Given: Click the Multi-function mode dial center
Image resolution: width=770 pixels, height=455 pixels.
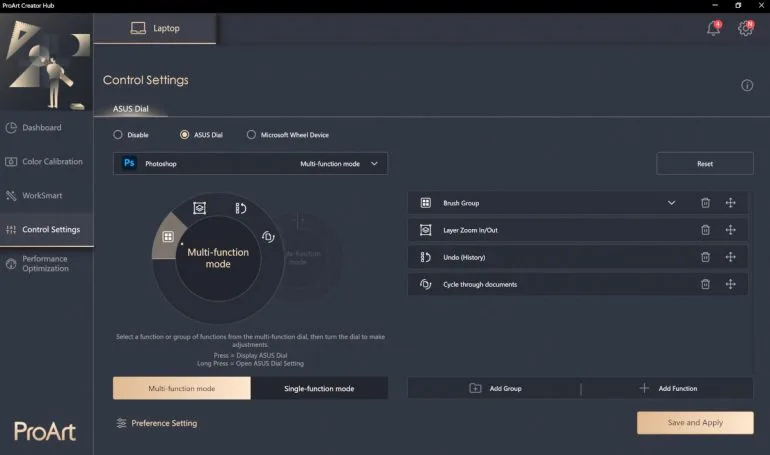Looking at the screenshot, I should tap(218, 258).
